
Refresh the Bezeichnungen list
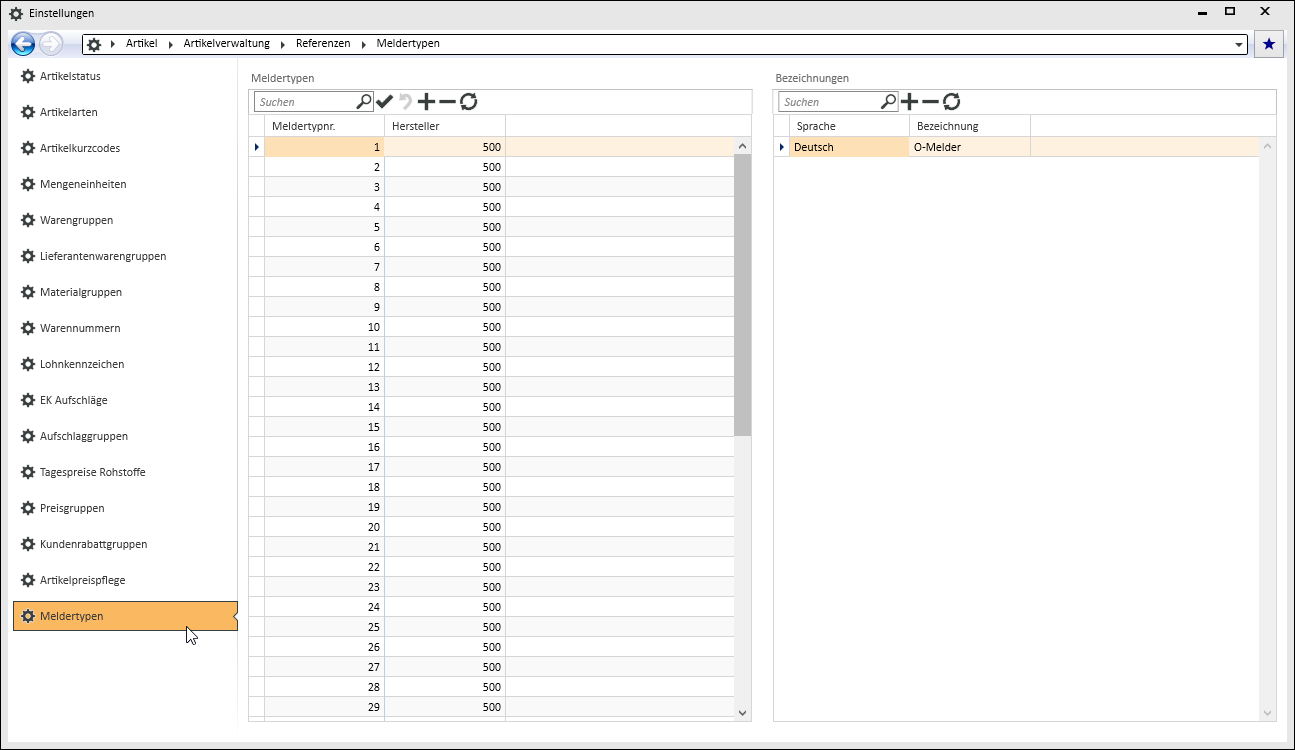(x=952, y=101)
